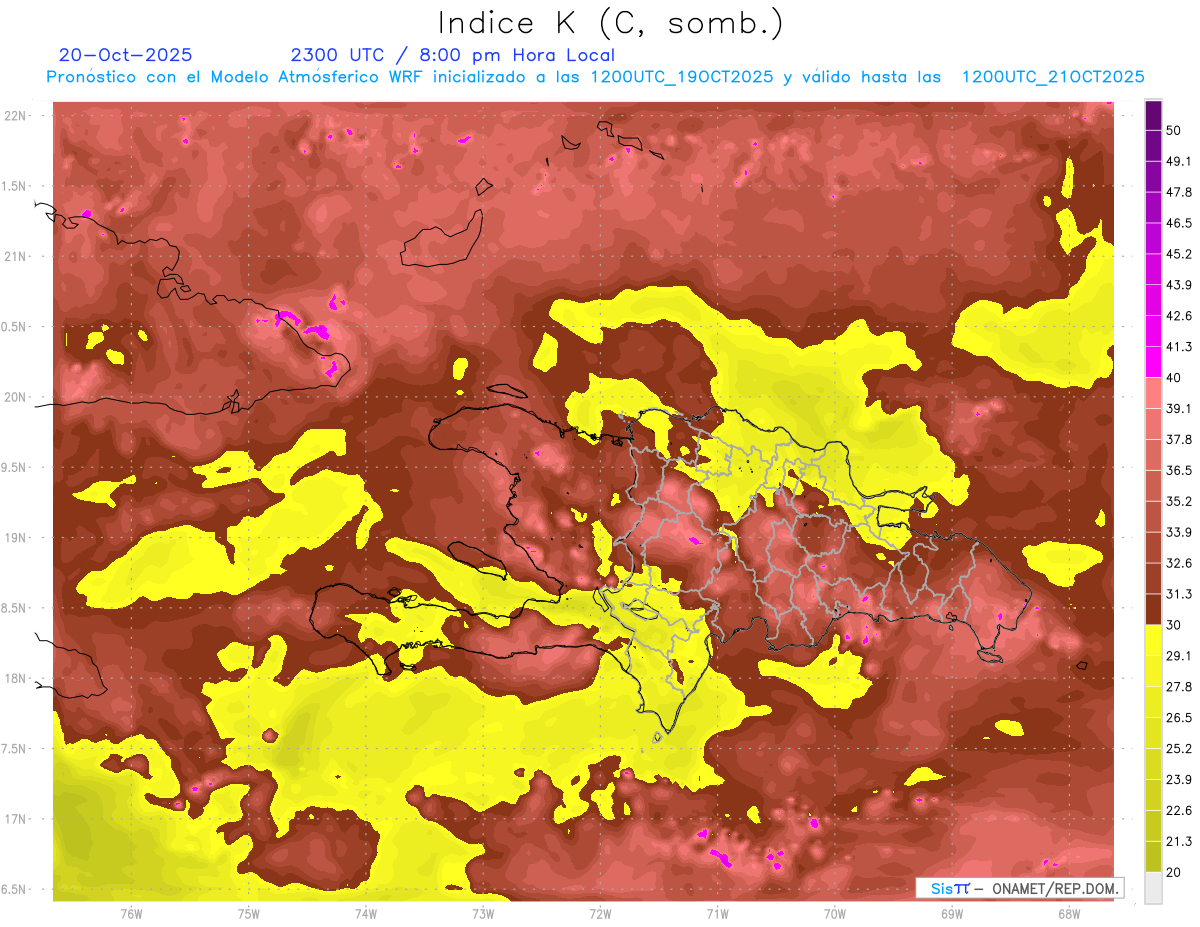Click the '2300 UTC / 8:00 pm Hora Local' label
1200x927 pixels.
pyautogui.click(x=453, y=55)
